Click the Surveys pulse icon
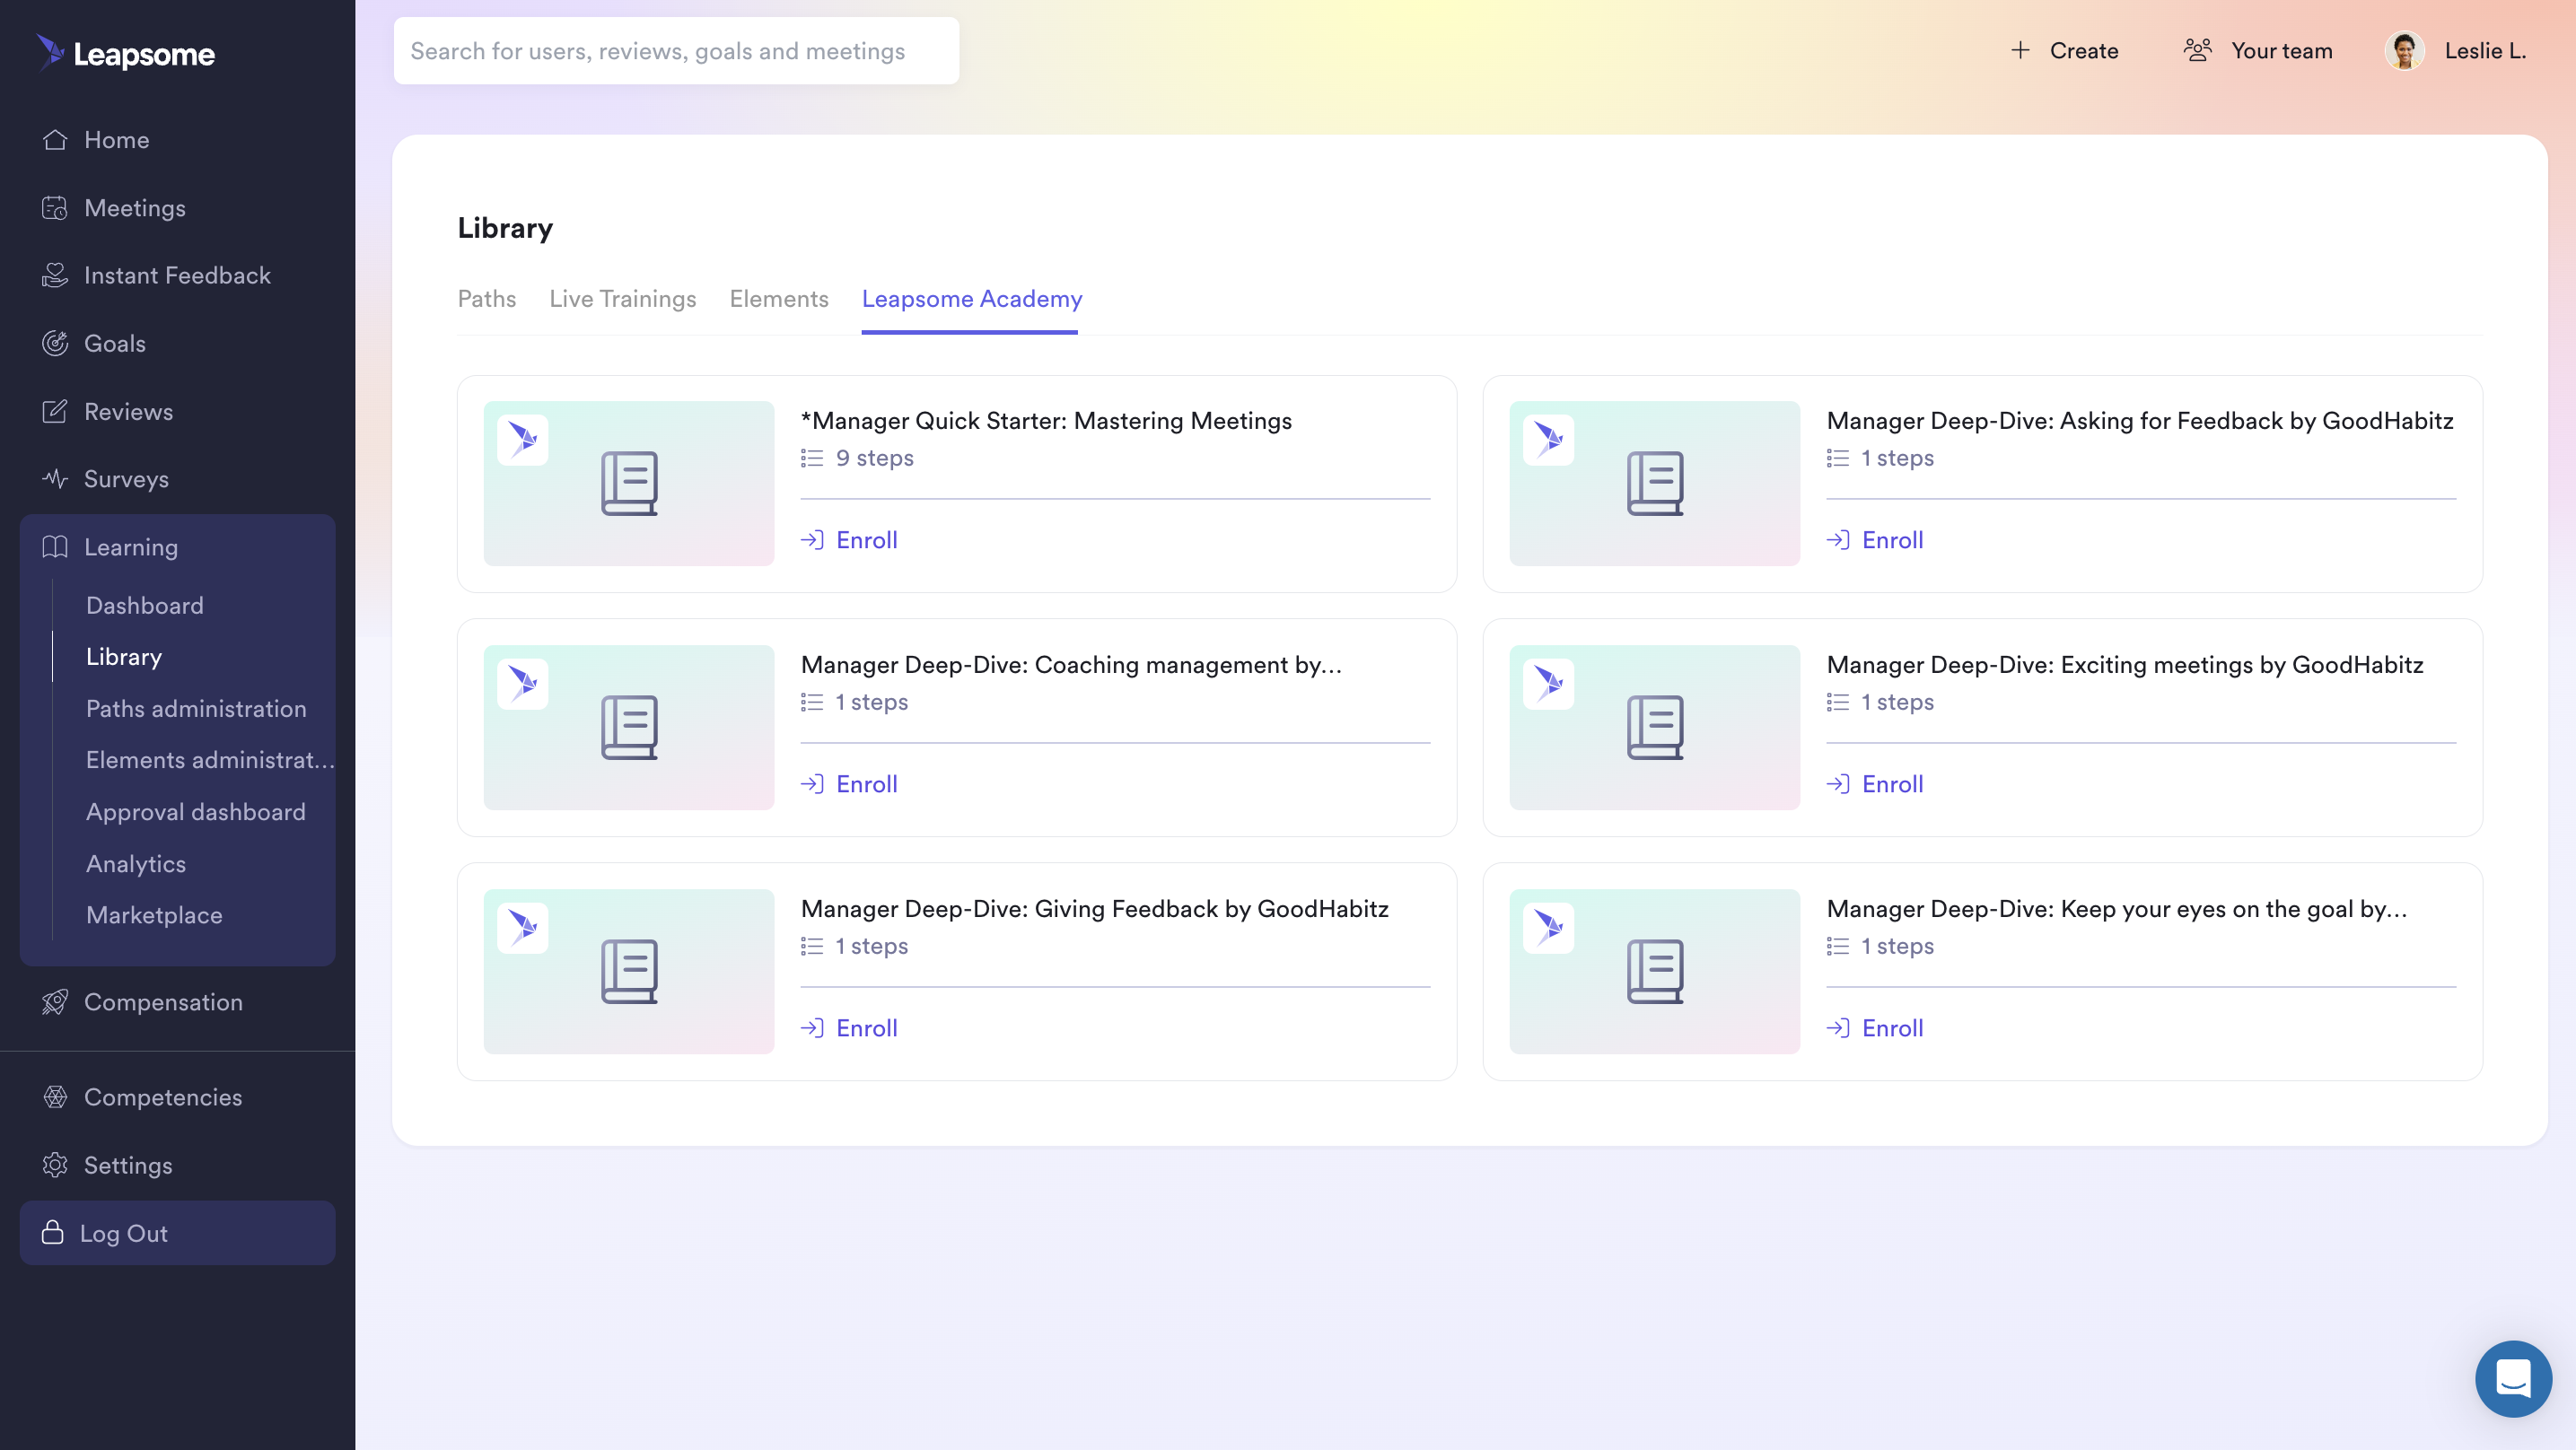 55,479
